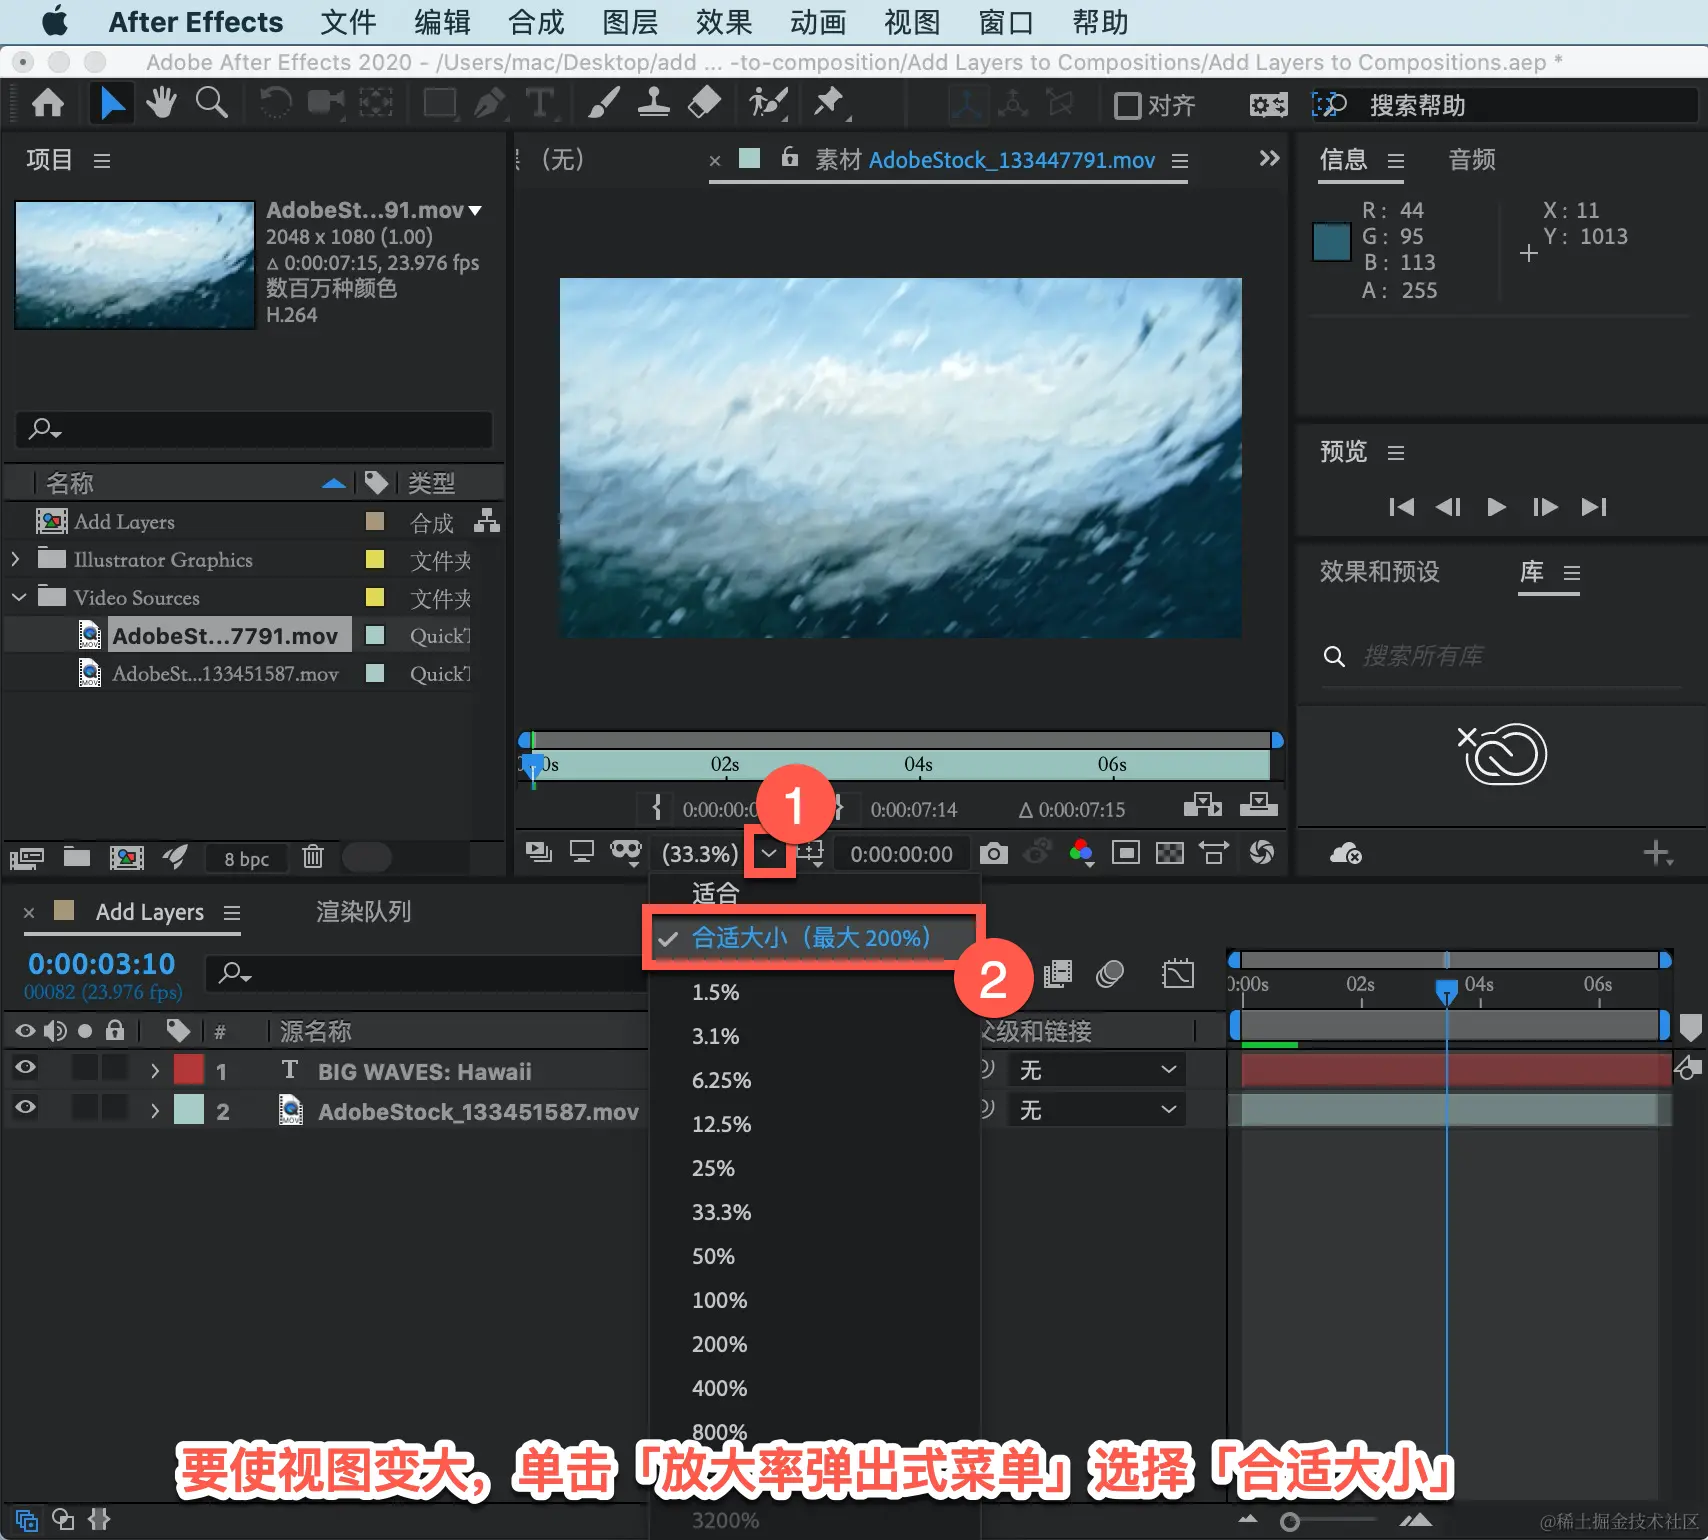The image size is (1708, 1540).
Task: Hide the AdobeStock_133451587.mov layer
Action: (x=25, y=1108)
